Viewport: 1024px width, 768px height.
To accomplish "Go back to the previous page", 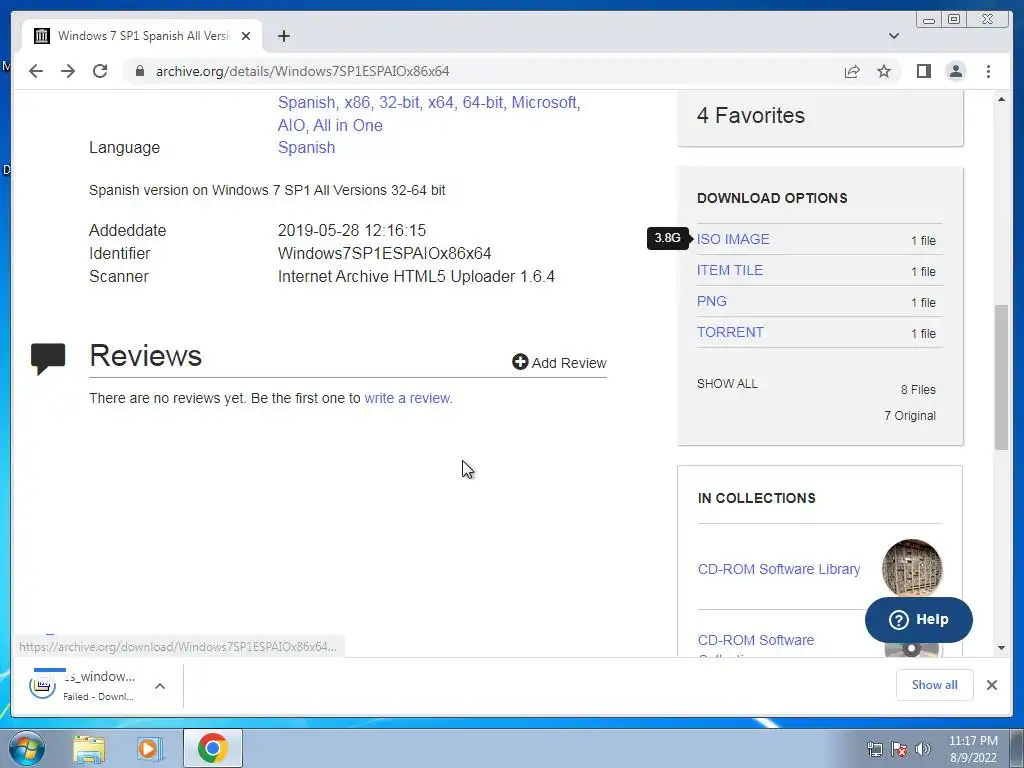I will coord(36,71).
